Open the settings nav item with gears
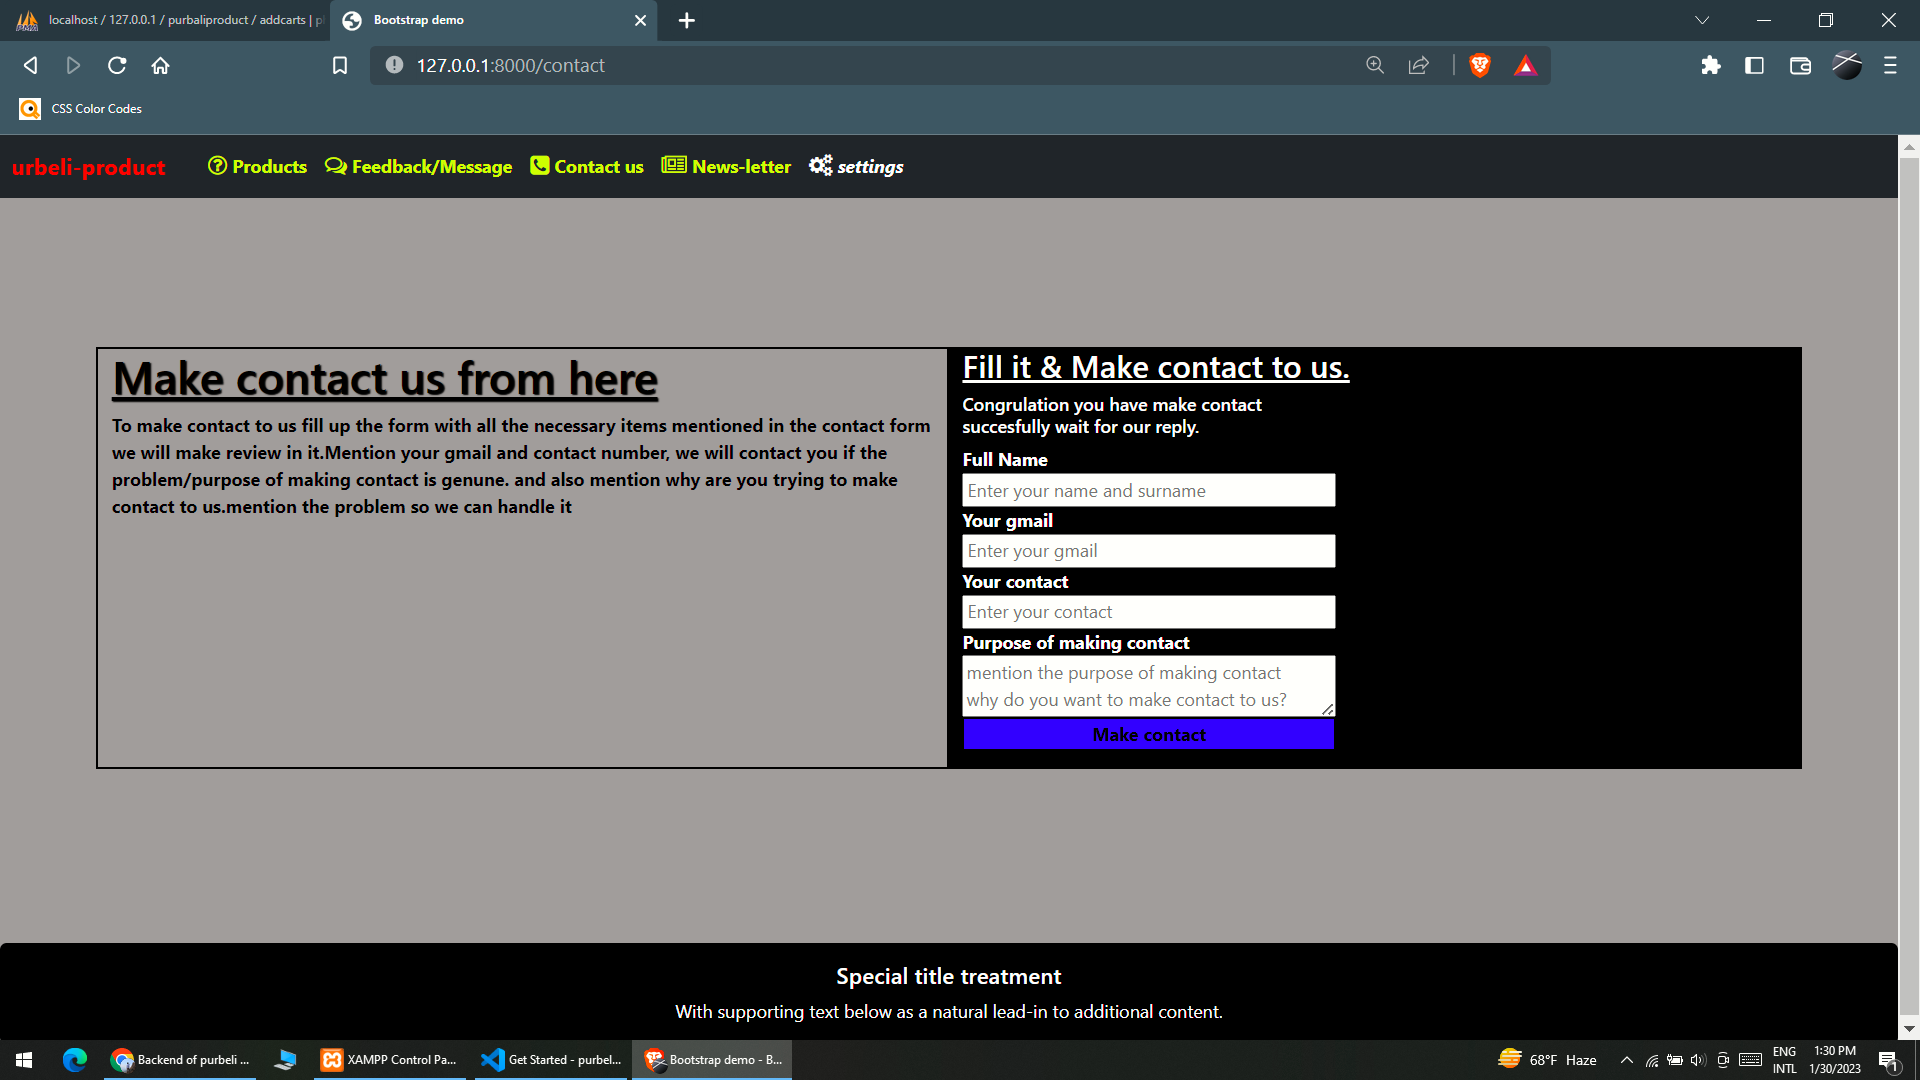The image size is (1920, 1080). point(856,166)
